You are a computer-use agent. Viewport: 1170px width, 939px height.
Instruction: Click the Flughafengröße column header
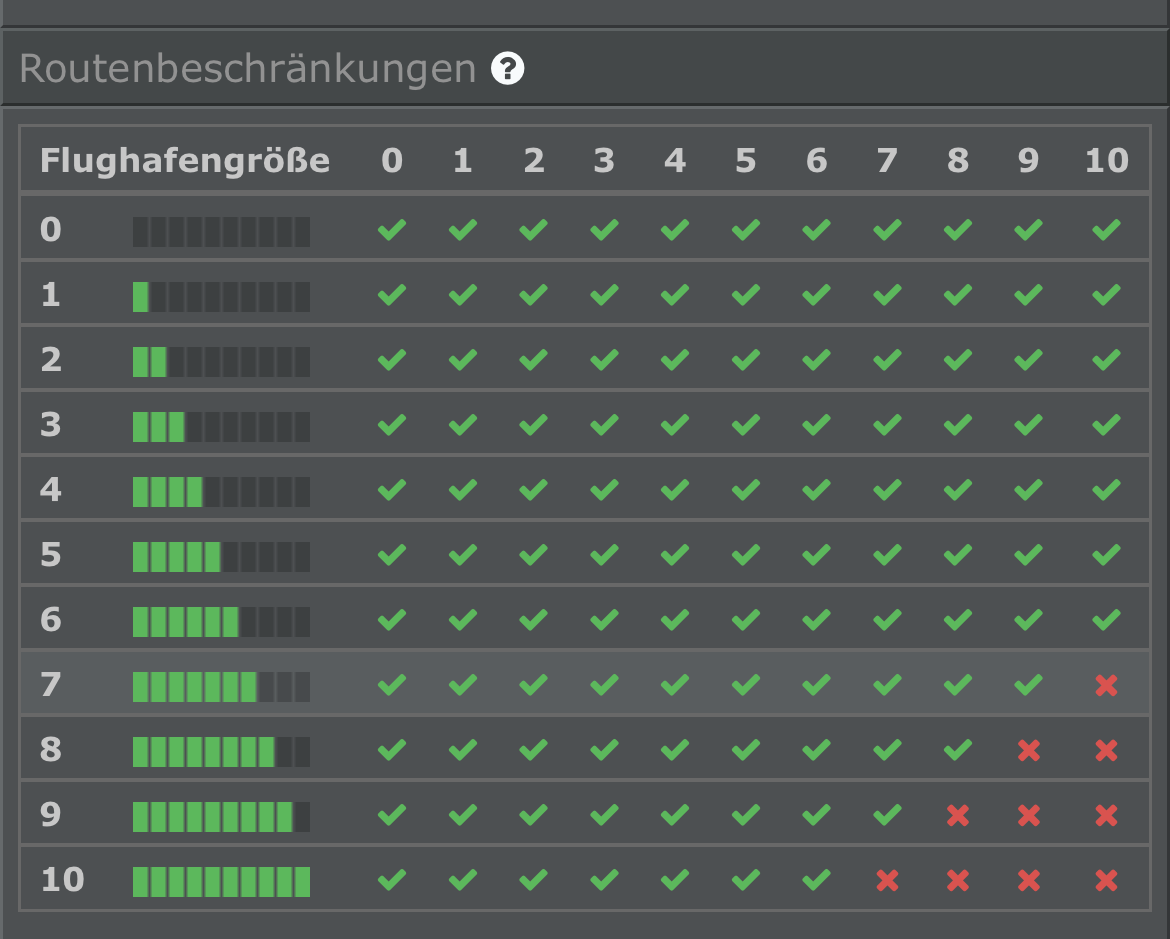point(185,160)
